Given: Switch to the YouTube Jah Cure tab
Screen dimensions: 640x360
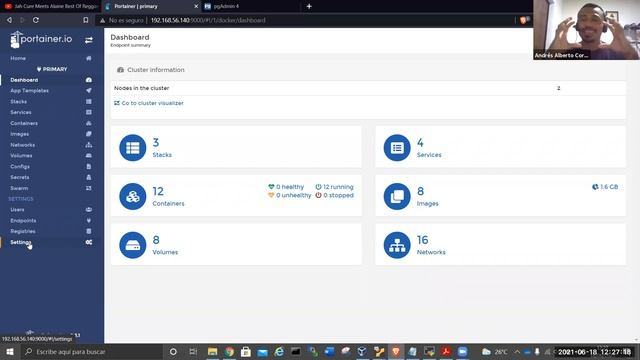Looking at the screenshot, I should tap(51, 7).
